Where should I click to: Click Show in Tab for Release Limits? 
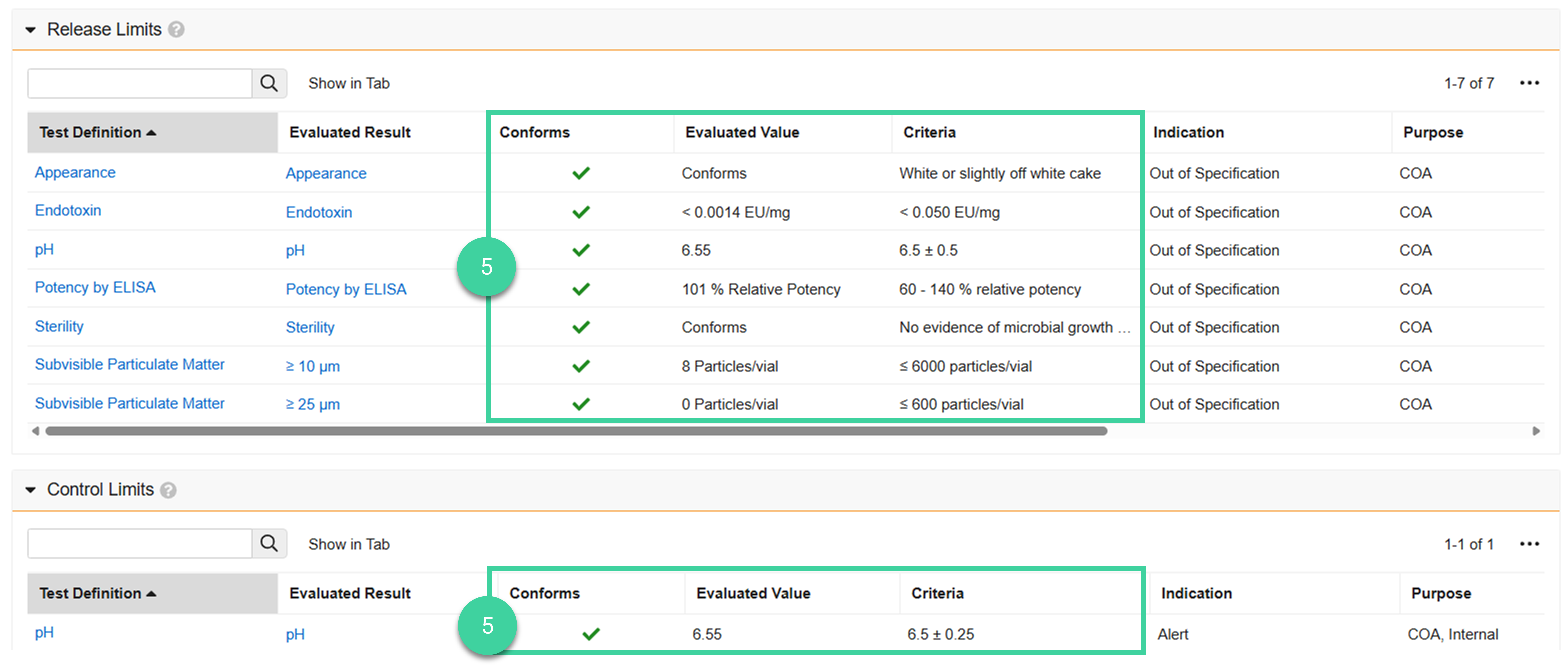pos(349,84)
